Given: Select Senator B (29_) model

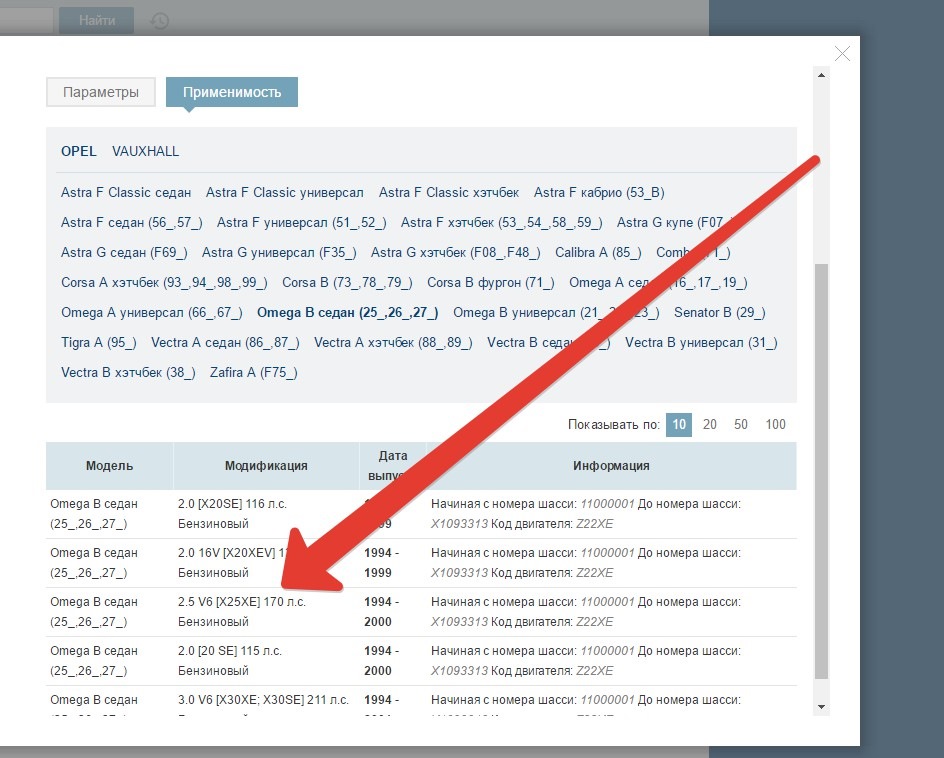Looking at the screenshot, I should [719, 312].
